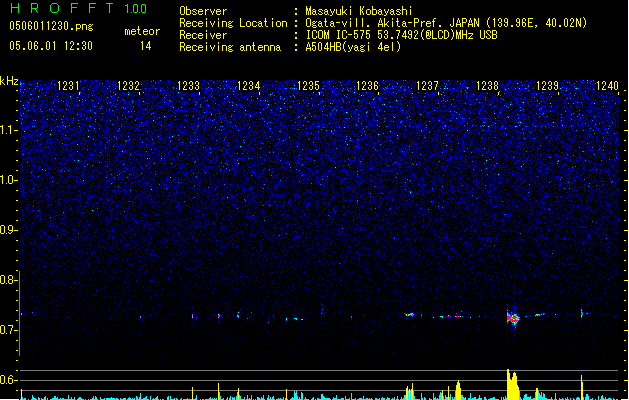Screen dimensions: 629x400
Task: Click the 1240 time marker
Action: click(607, 86)
